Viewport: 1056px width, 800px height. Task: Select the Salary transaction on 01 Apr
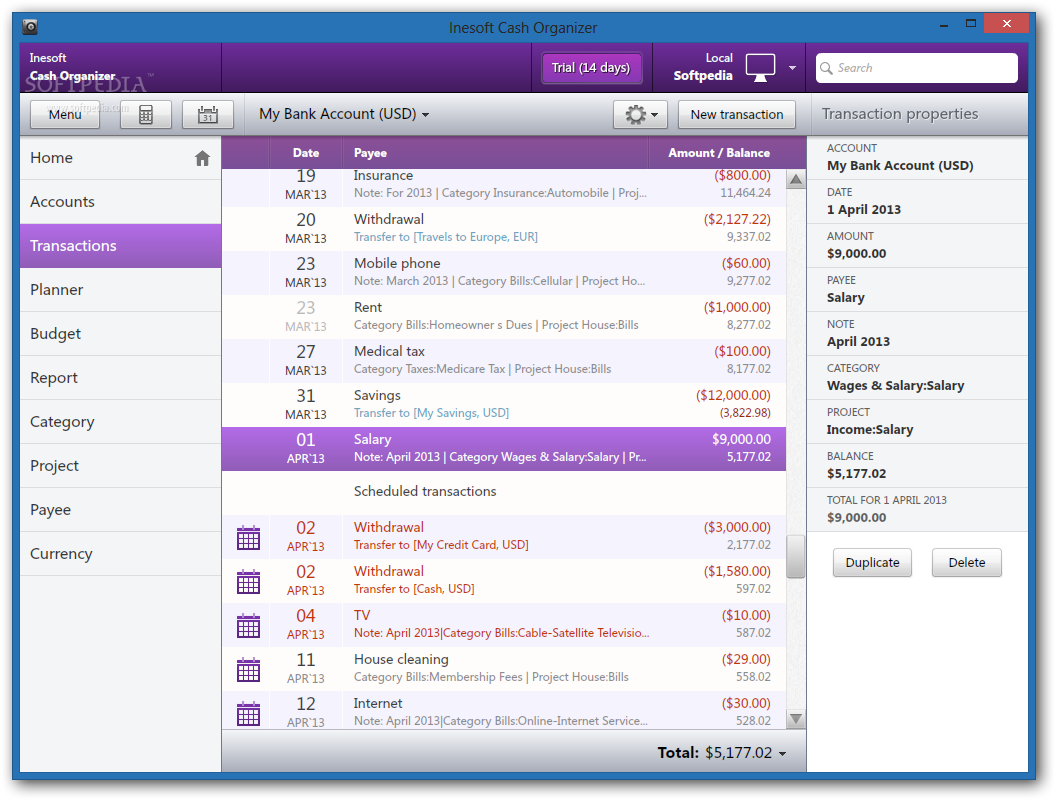tap(504, 448)
